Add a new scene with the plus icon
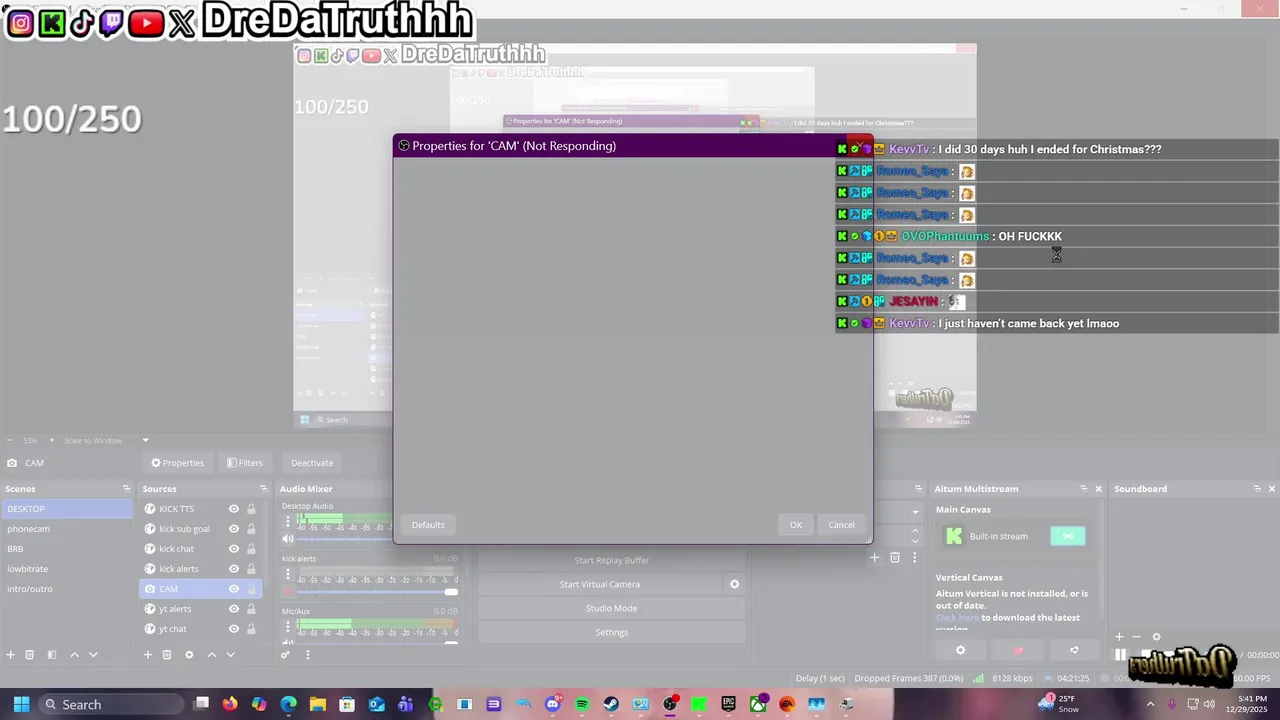The image size is (1280, 720). (11, 655)
